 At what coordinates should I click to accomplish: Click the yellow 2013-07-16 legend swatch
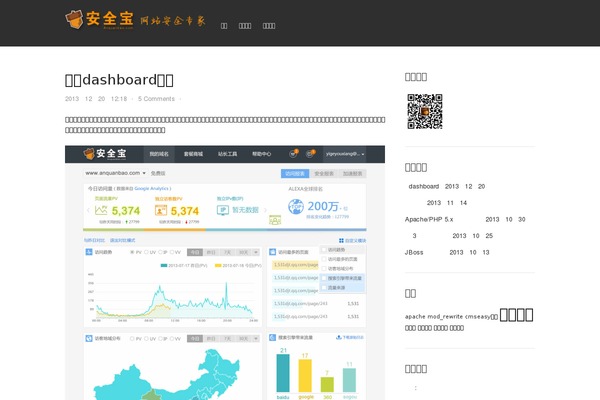tap(218, 265)
